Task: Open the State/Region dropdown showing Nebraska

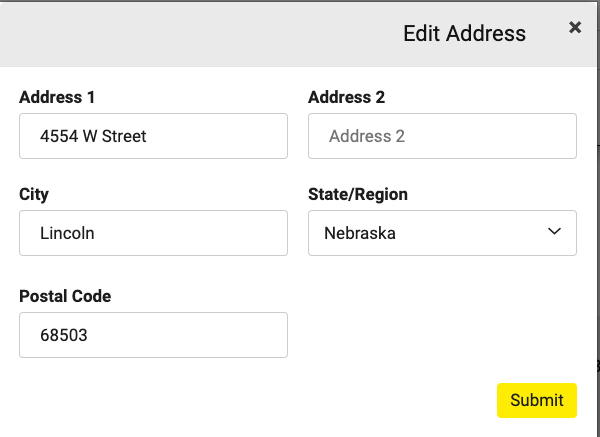Action: point(442,233)
